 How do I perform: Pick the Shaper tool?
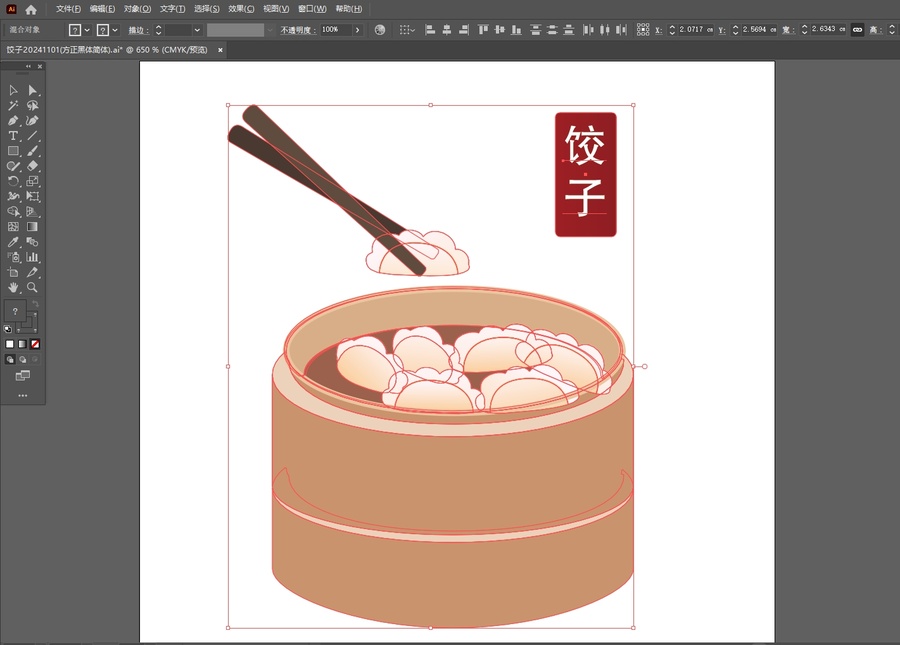click(13, 166)
